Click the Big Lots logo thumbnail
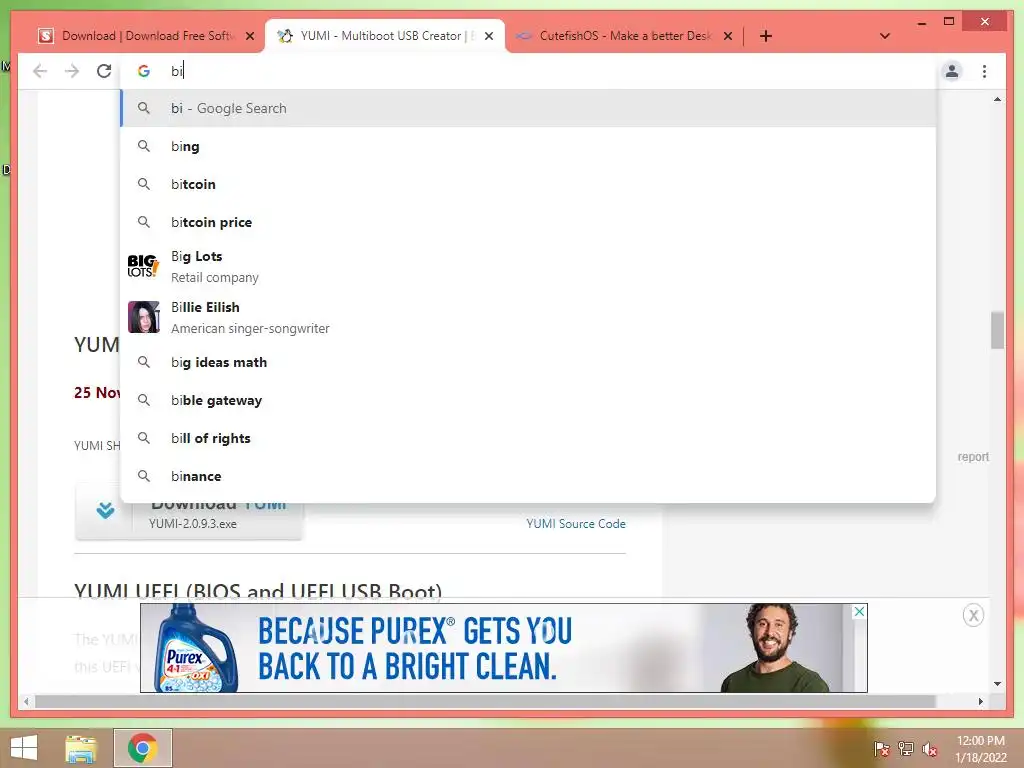This screenshot has height=768, width=1024. click(143, 266)
